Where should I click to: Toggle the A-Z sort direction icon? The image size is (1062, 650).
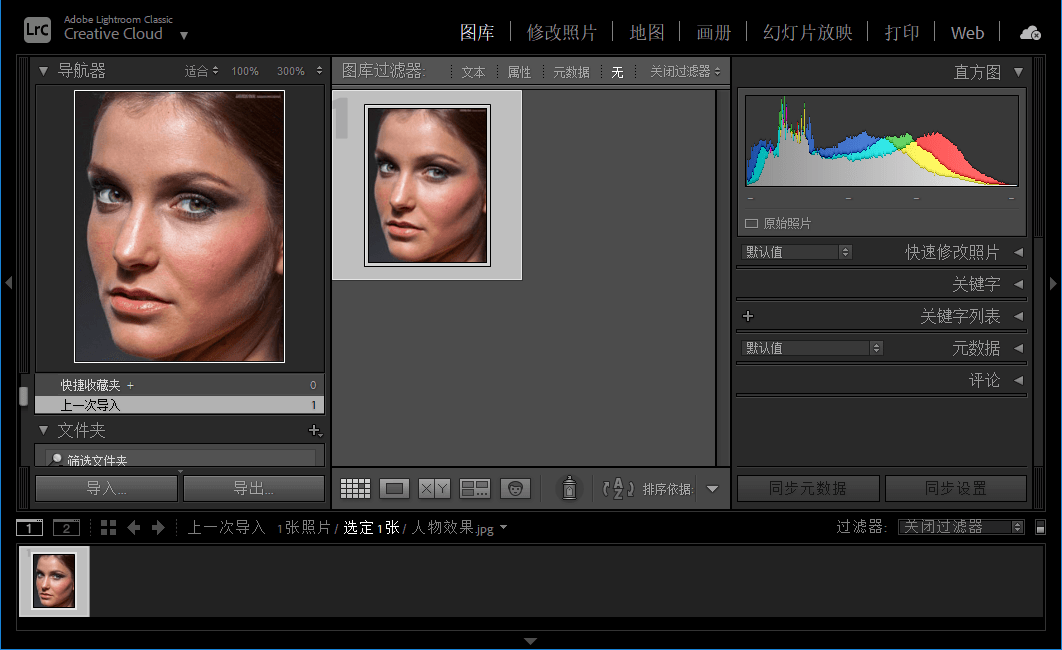(618, 488)
